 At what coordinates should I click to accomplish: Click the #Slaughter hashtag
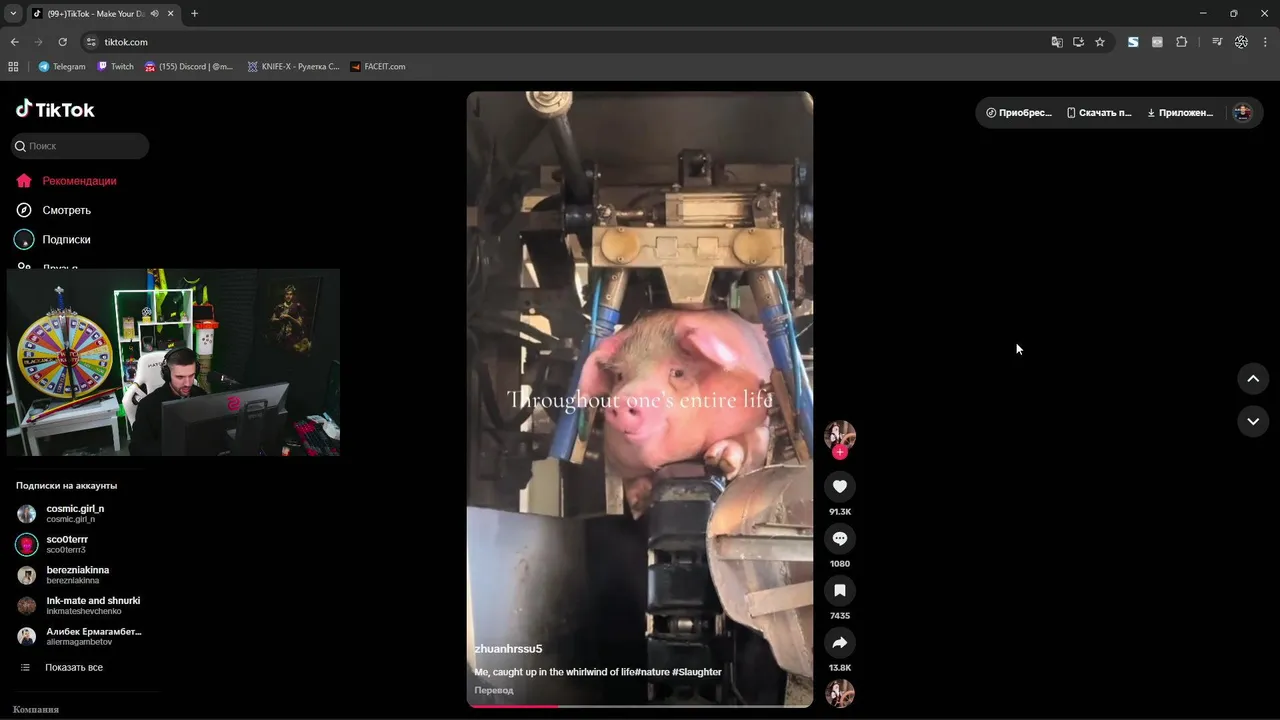click(696, 672)
